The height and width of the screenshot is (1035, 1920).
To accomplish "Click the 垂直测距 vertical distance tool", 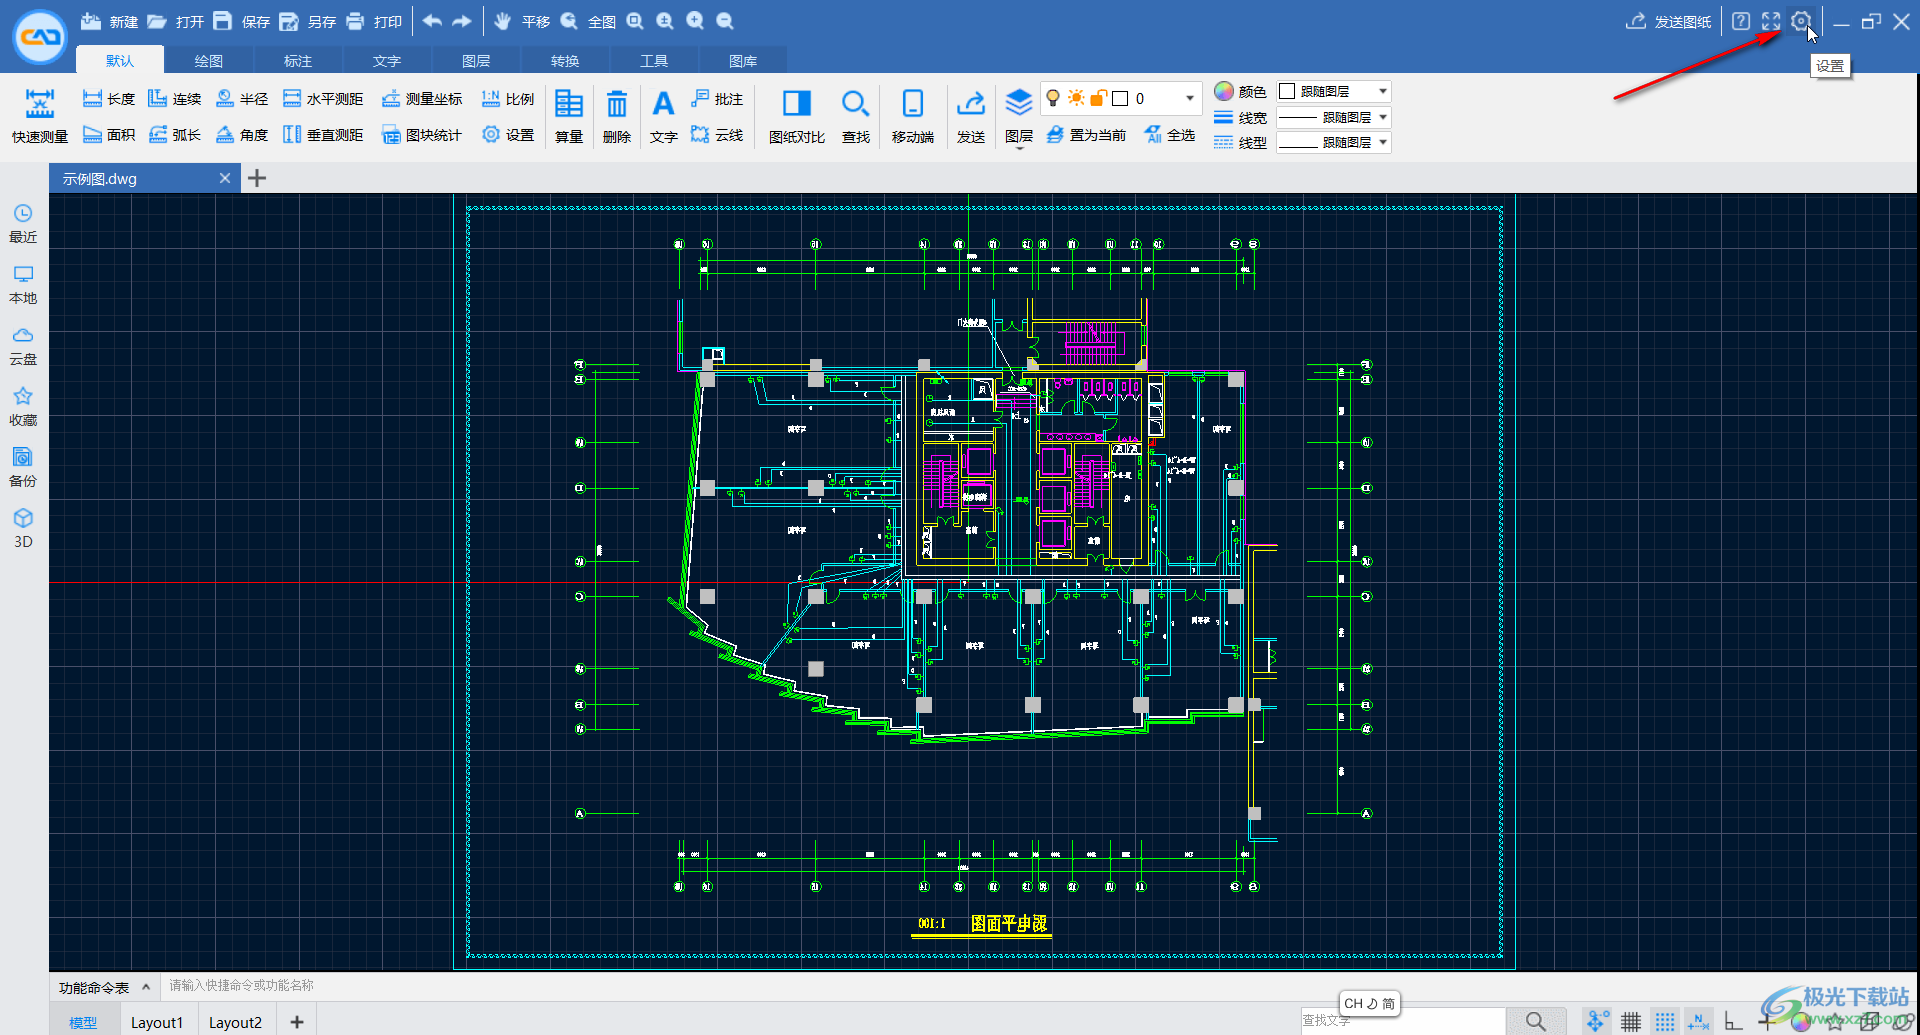I will [323, 134].
